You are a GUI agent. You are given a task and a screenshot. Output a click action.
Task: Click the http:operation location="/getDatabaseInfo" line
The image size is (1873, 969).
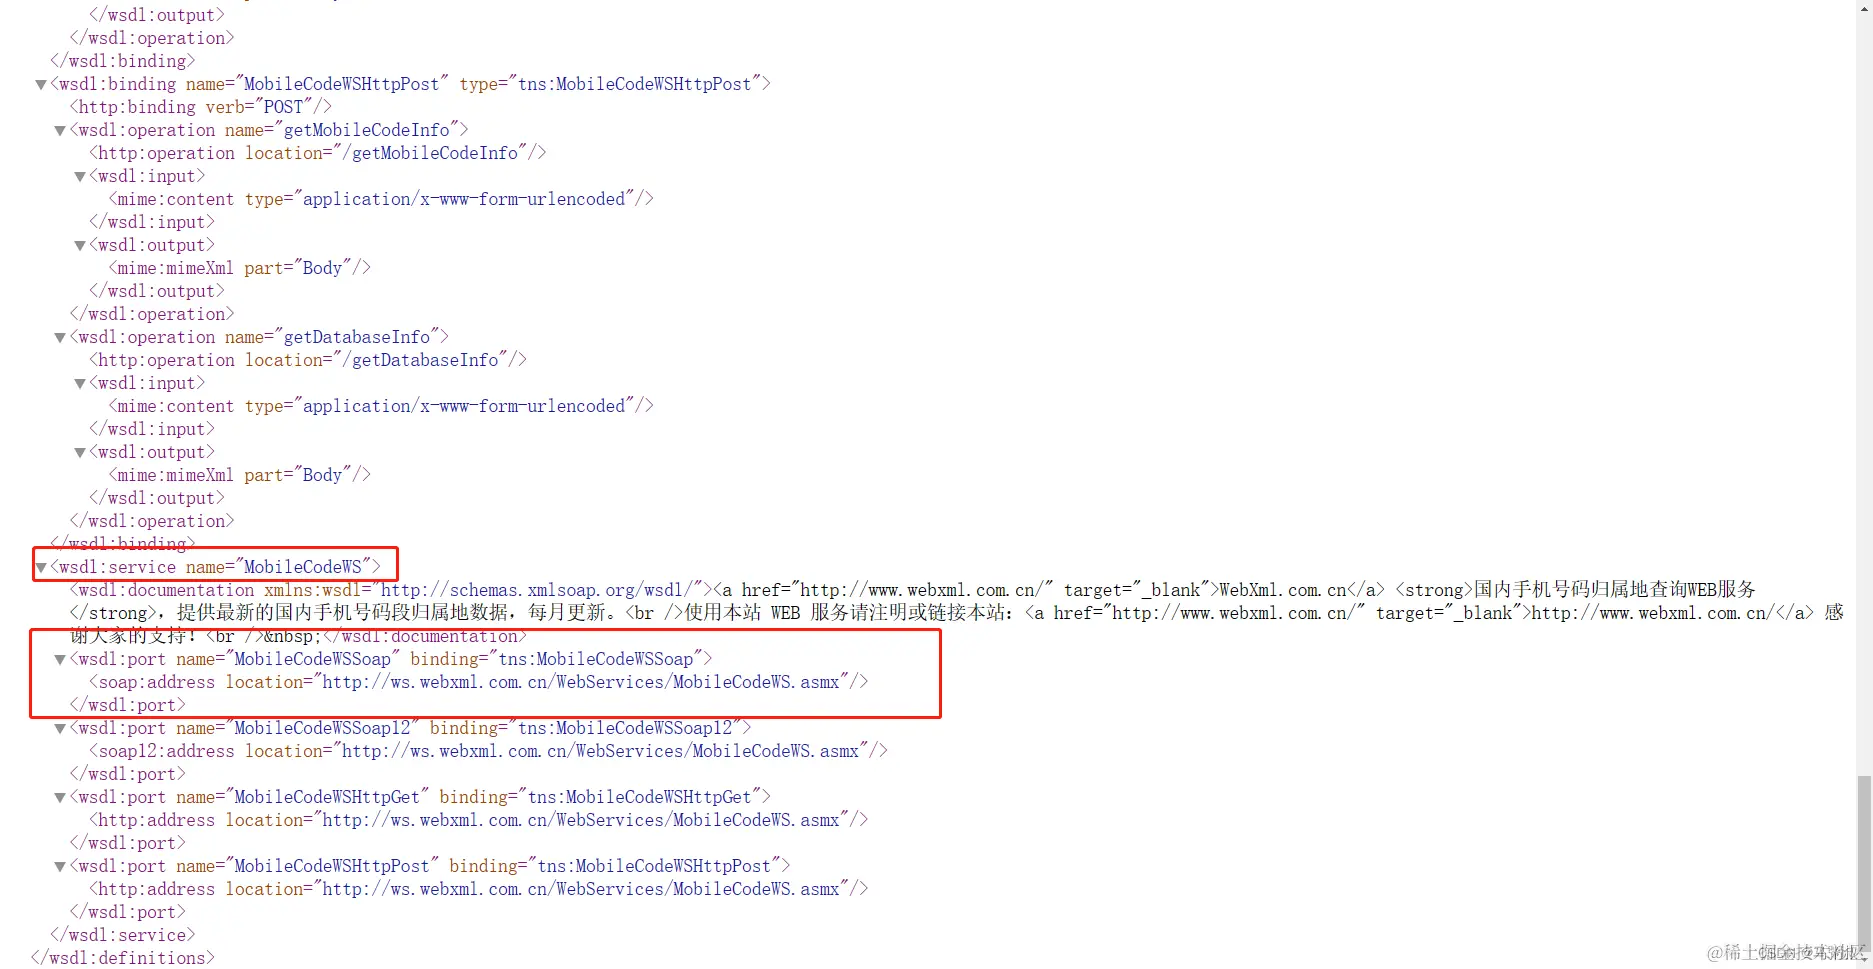tap(308, 360)
